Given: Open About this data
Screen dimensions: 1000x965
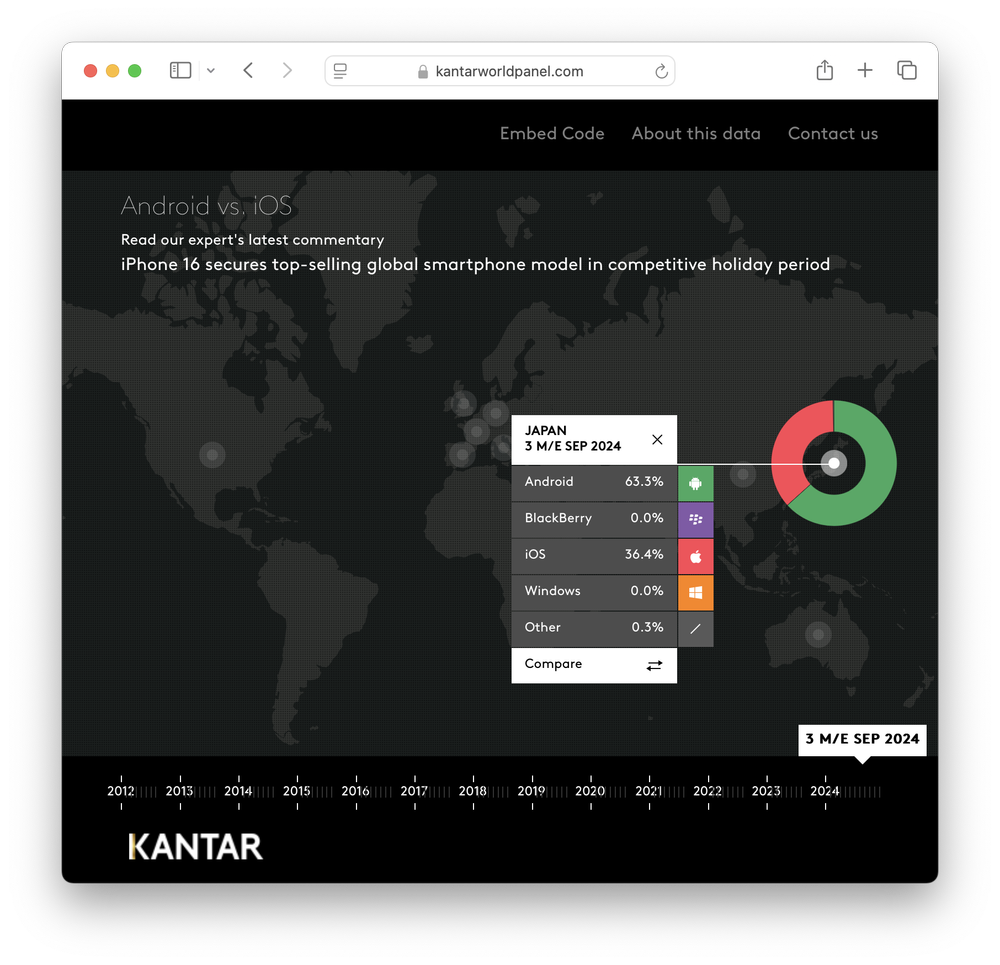Looking at the screenshot, I should pos(696,133).
